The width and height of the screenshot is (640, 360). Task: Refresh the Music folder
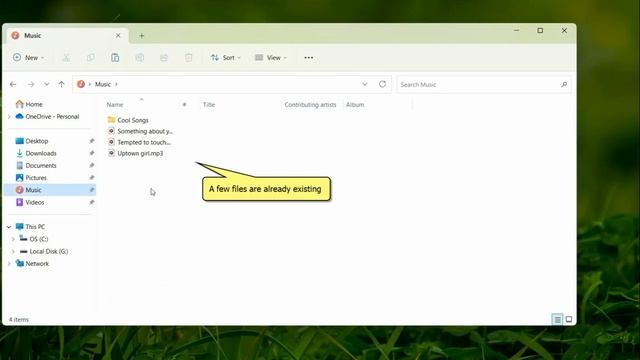(x=382, y=84)
